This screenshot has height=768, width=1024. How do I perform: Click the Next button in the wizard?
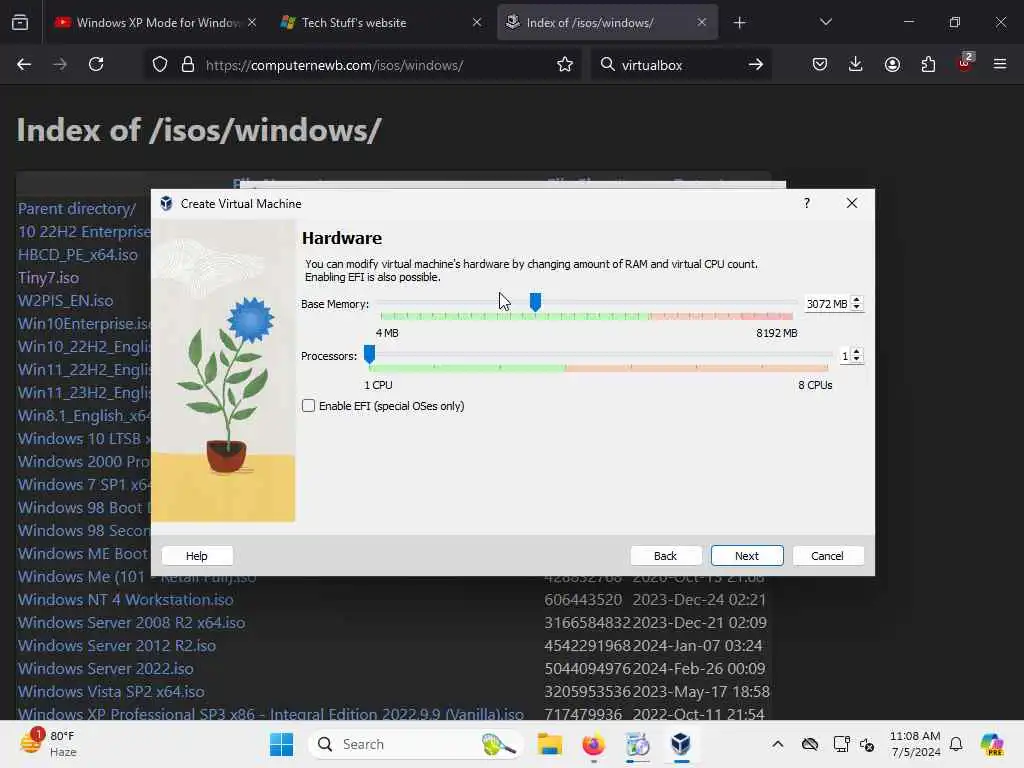(x=746, y=556)
